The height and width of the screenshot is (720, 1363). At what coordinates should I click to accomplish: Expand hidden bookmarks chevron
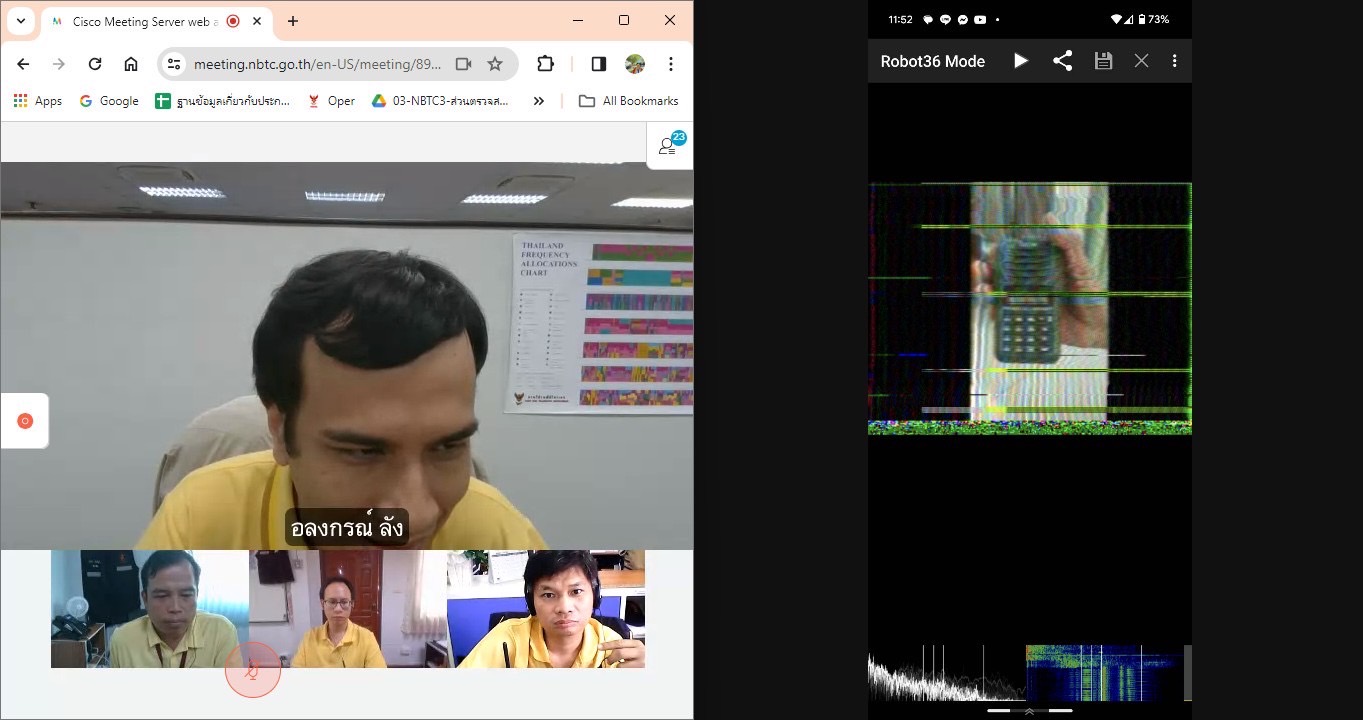pyautogui.click(x=539, y=101)
